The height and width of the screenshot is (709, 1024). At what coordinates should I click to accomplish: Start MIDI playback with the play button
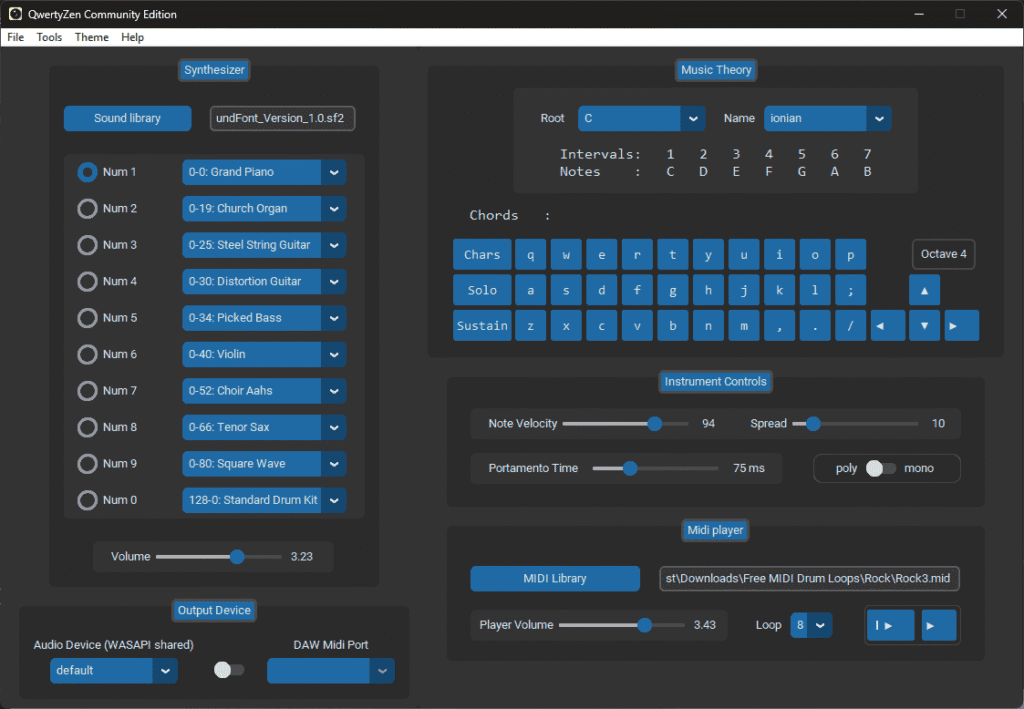(x=939, y=625)
